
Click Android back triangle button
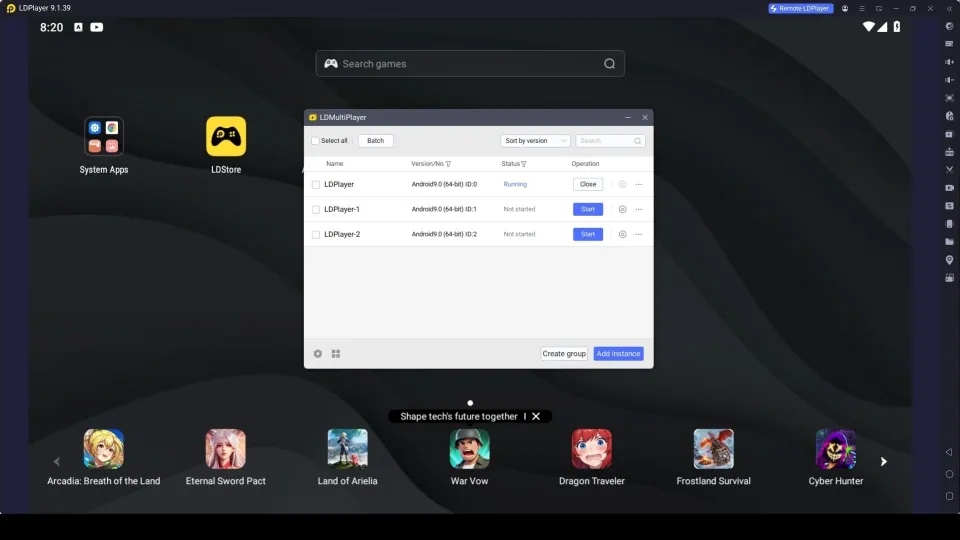pos(949,452)
